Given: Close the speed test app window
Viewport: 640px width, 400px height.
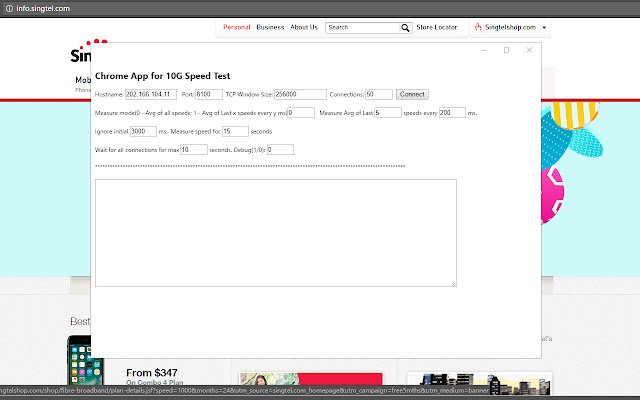Looking at the screenshot, I should pyautogui.click(x=529, y=50).
